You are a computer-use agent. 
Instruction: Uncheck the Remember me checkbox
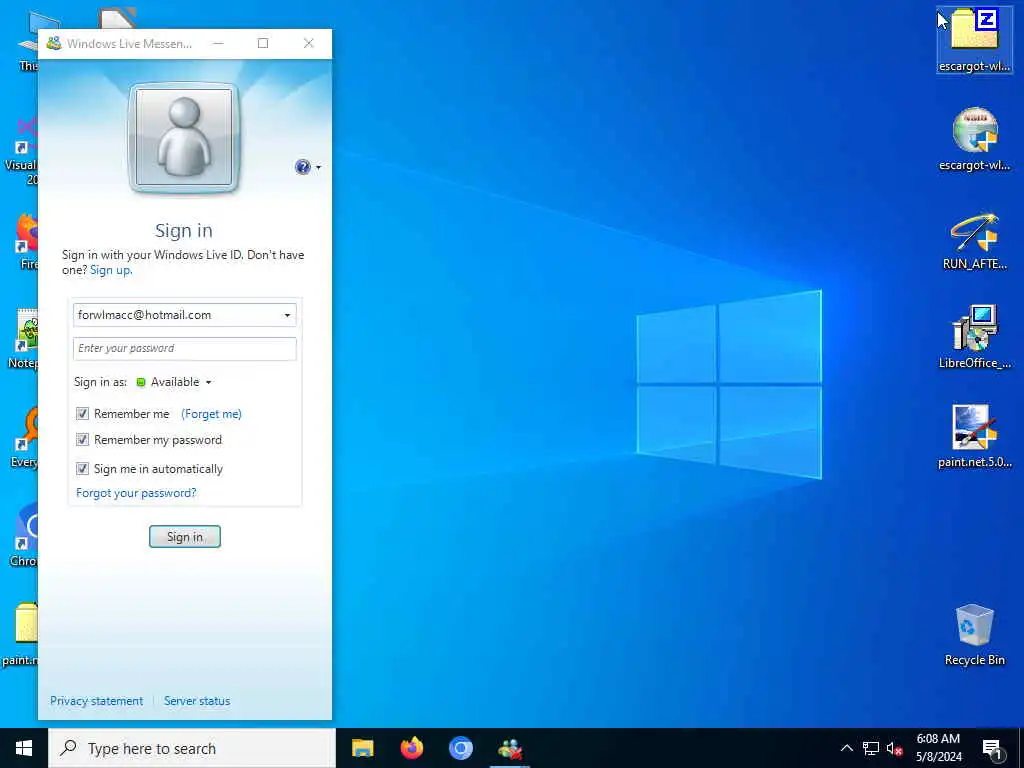tap(82, 413)
